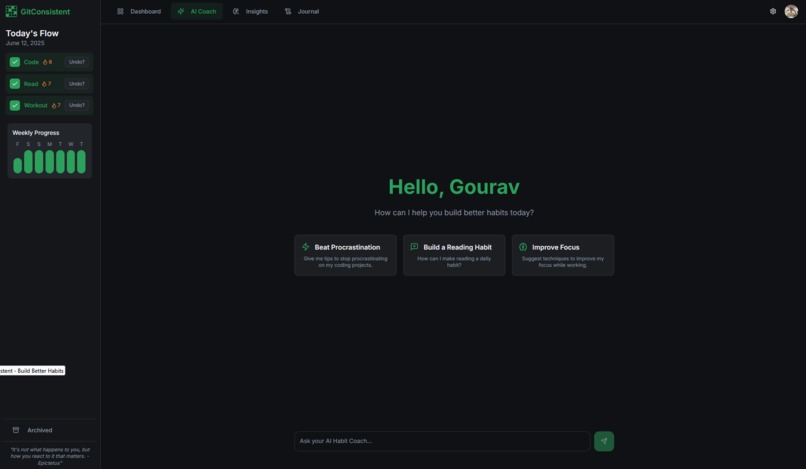
Task: Uncheck the Code habit checkbox
Action: tap(15, 62)
